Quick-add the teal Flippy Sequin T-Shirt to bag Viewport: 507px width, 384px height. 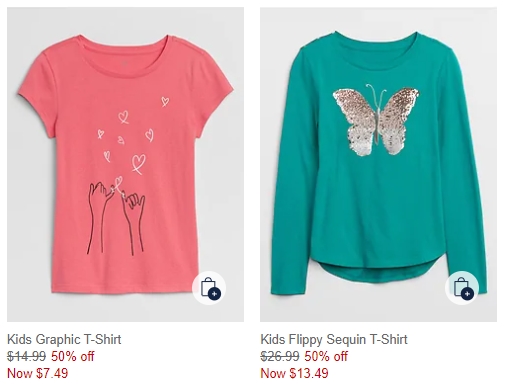pos(462,288)
